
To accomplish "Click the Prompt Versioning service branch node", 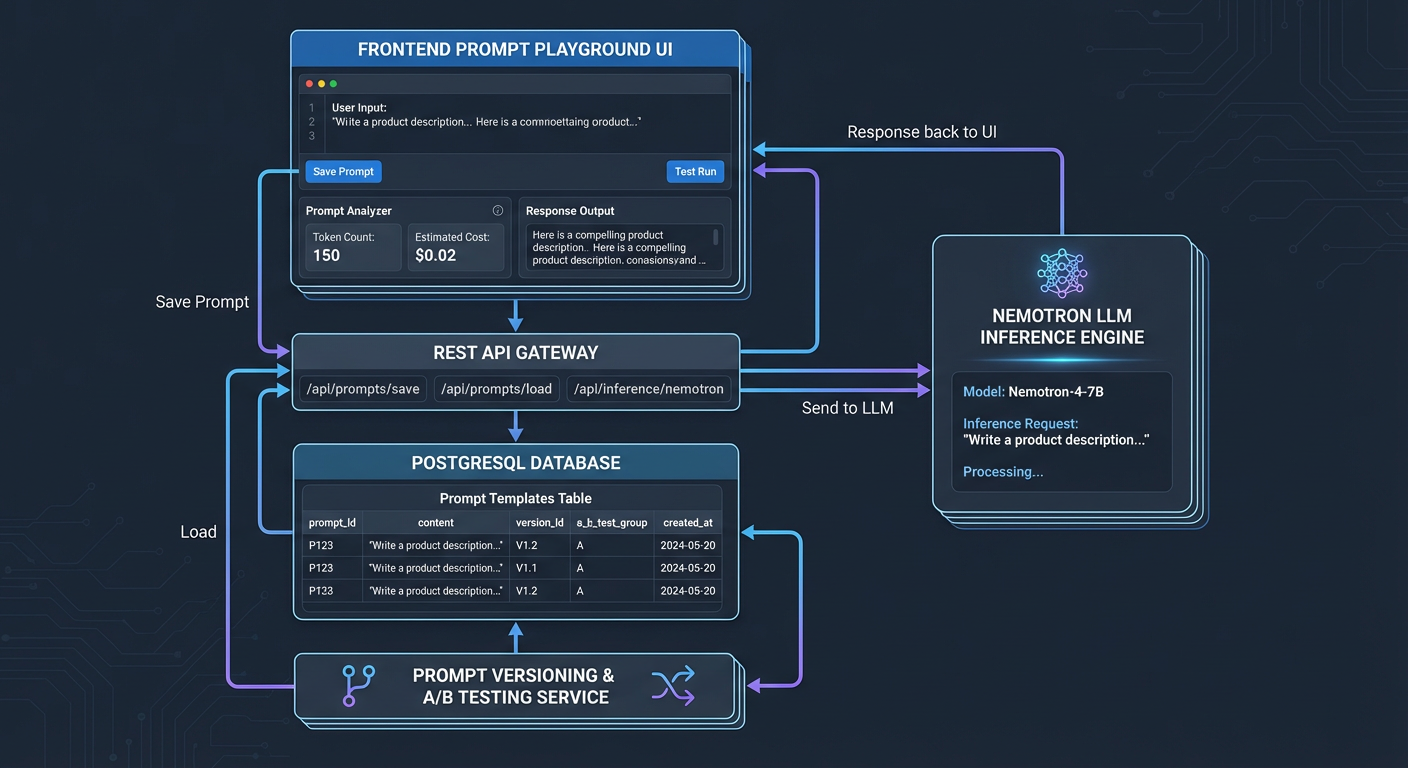I will click(x=516, y=686).
